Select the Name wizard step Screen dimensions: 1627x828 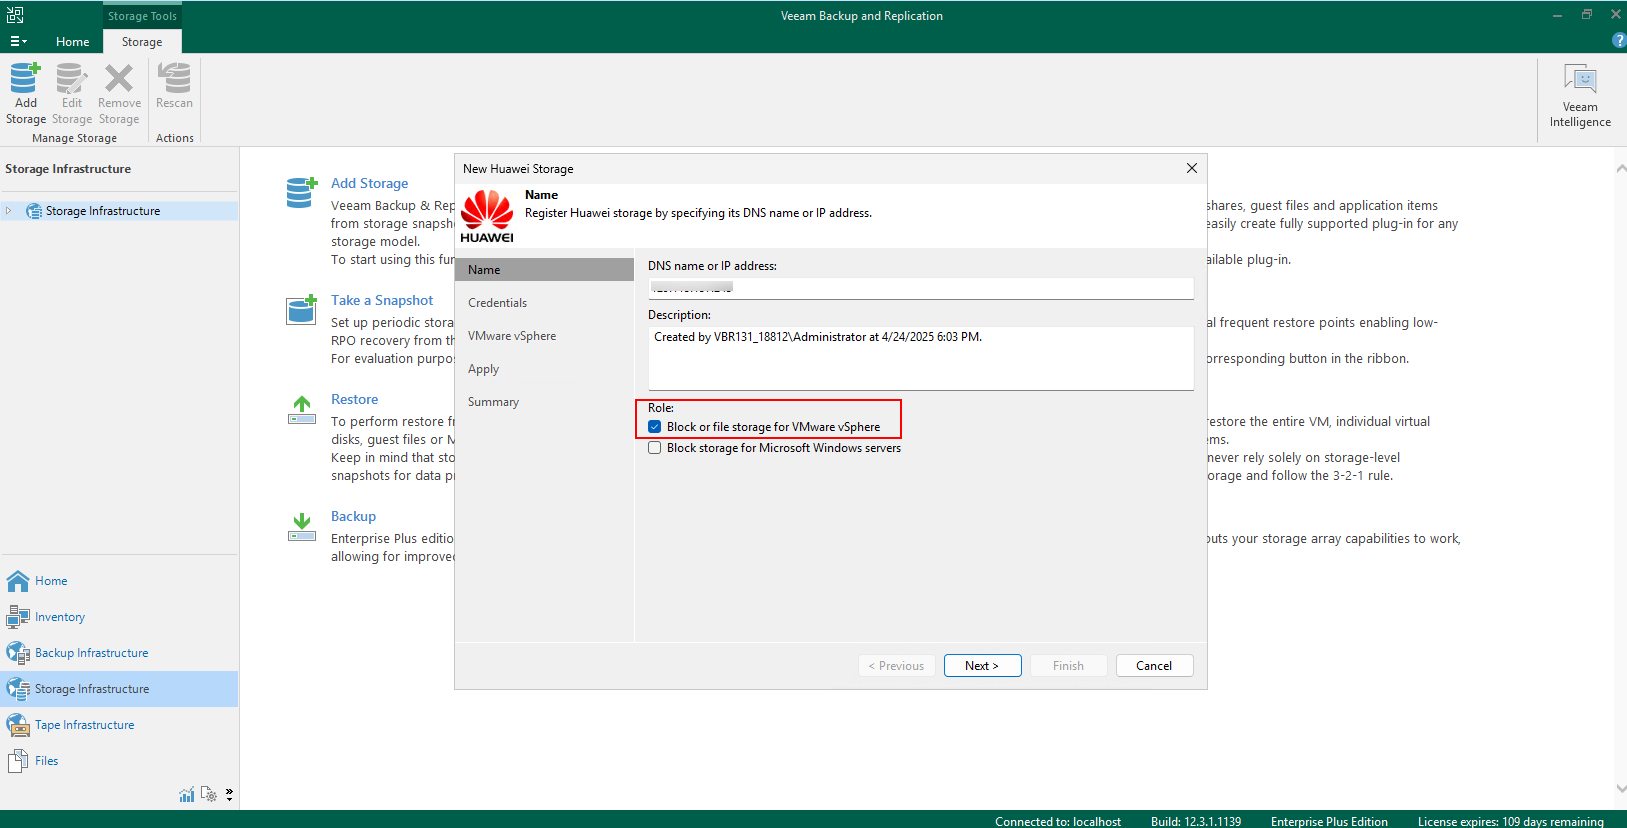tap(544, 270)
